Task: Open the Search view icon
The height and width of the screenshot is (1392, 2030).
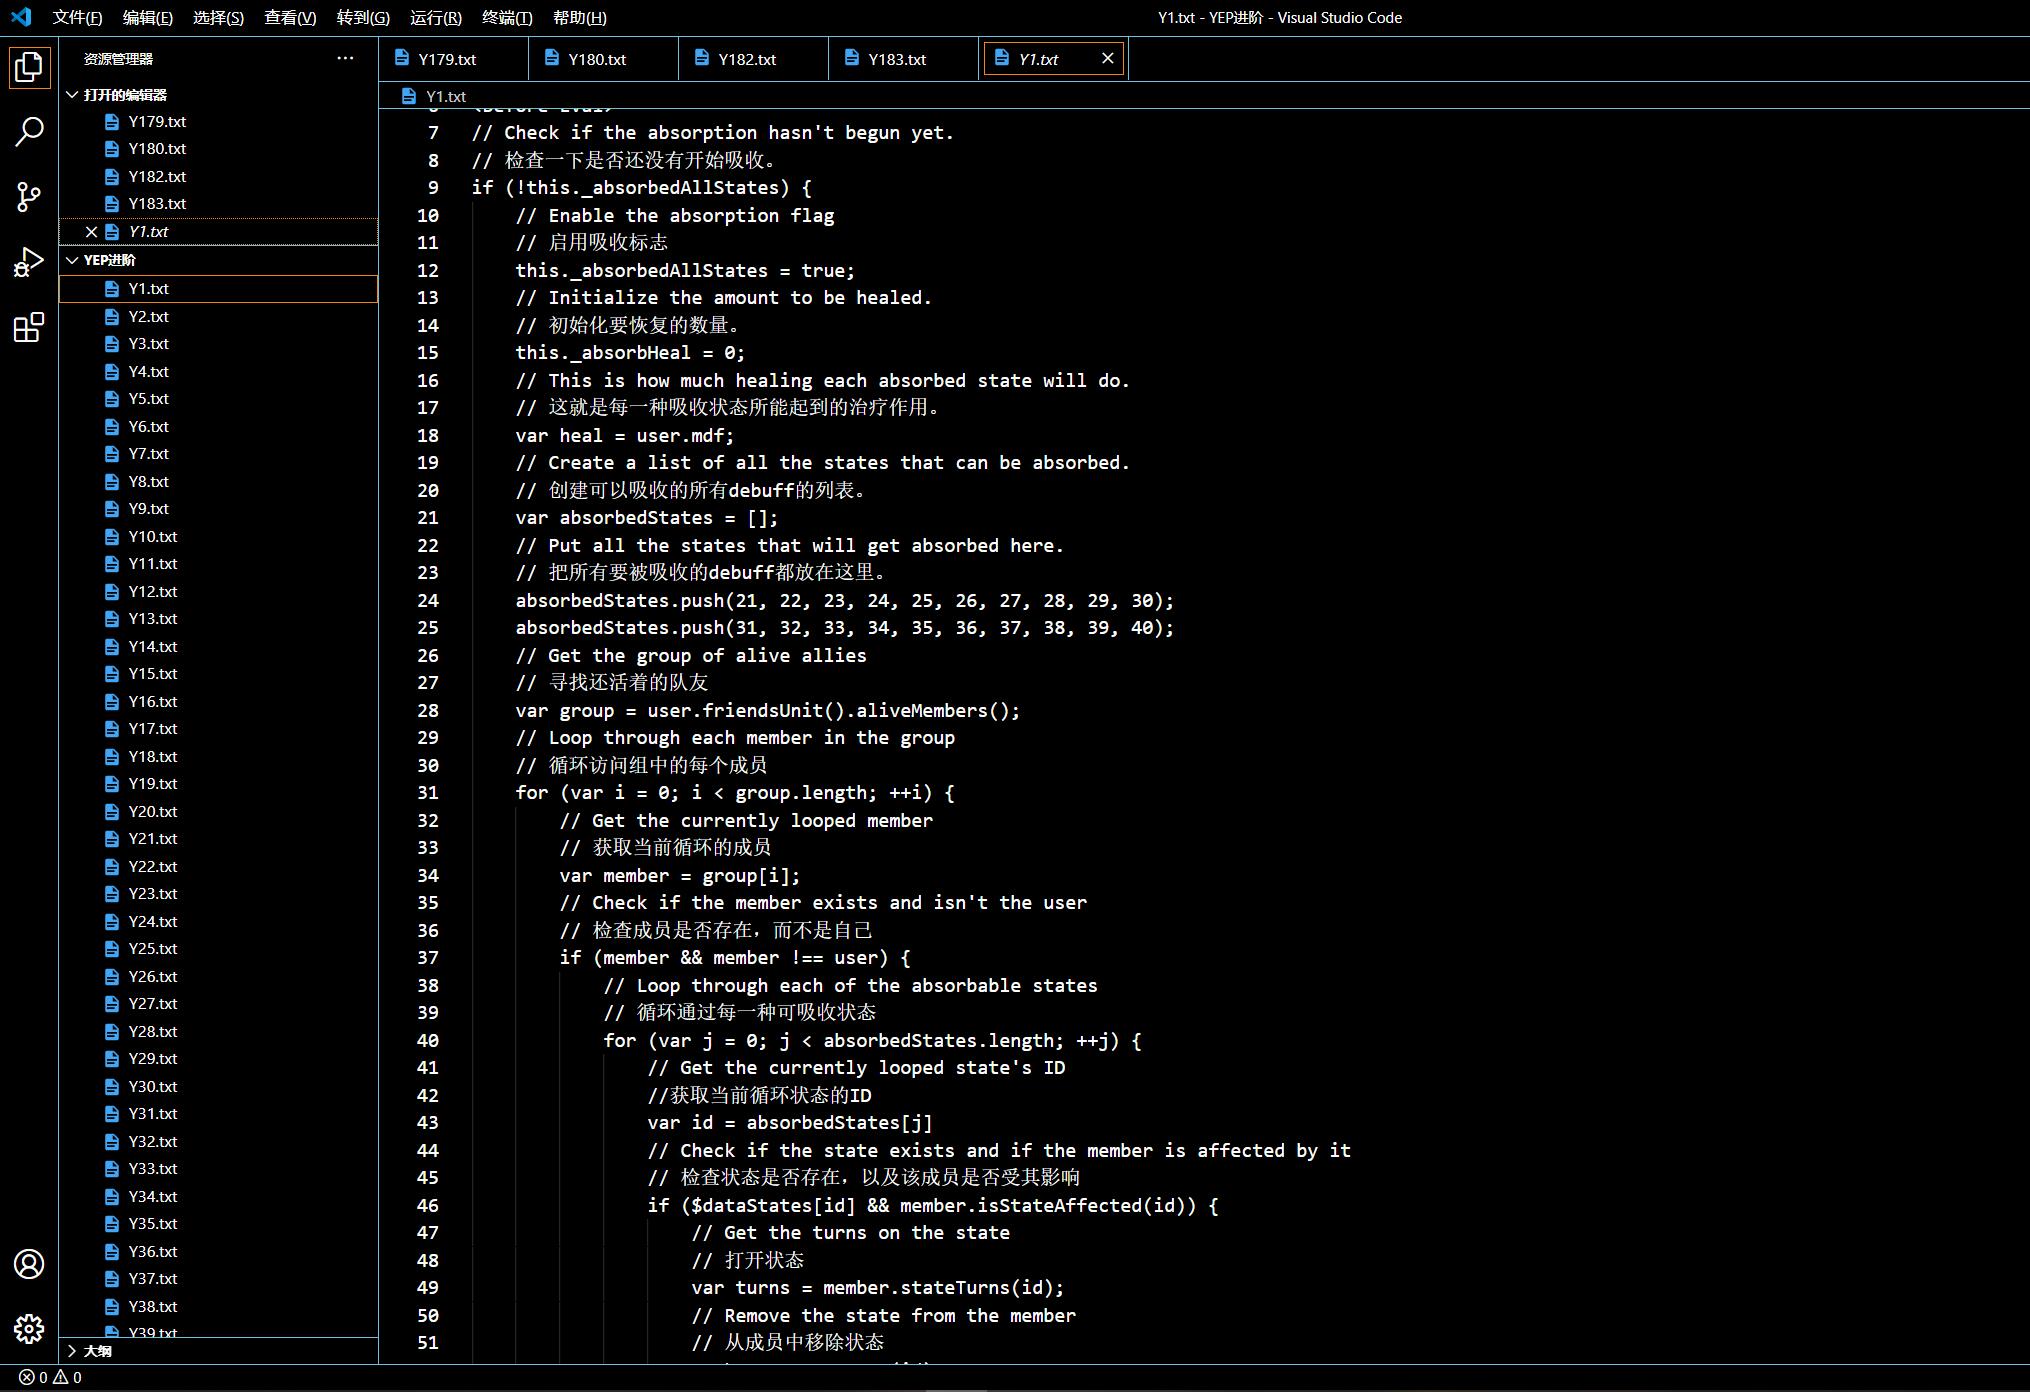Action: 29,131
